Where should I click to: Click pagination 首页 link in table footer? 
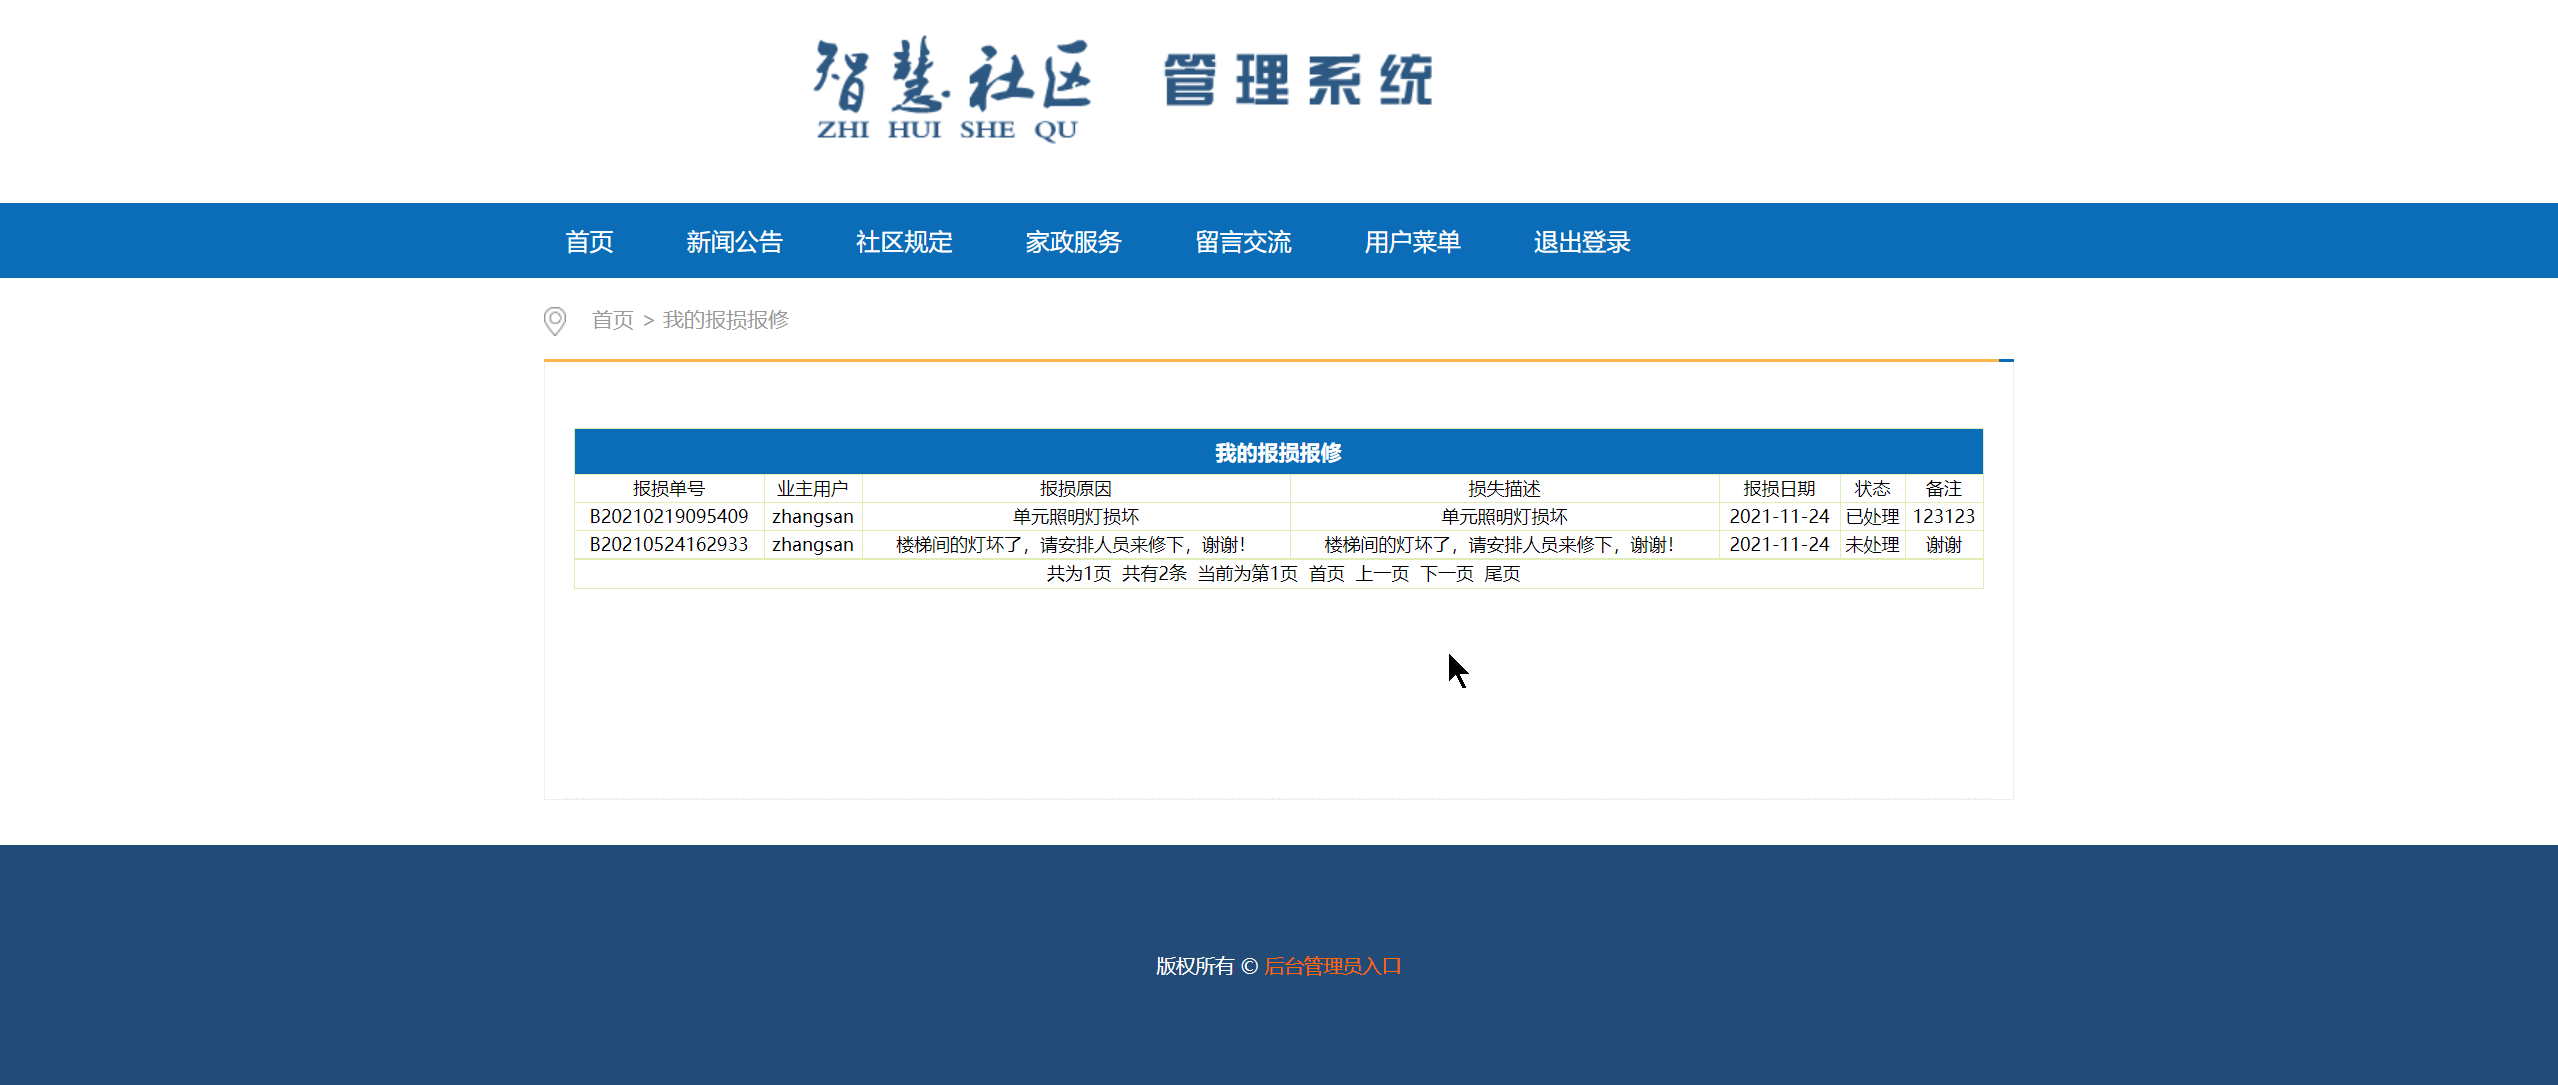[x=1327, y=574]
